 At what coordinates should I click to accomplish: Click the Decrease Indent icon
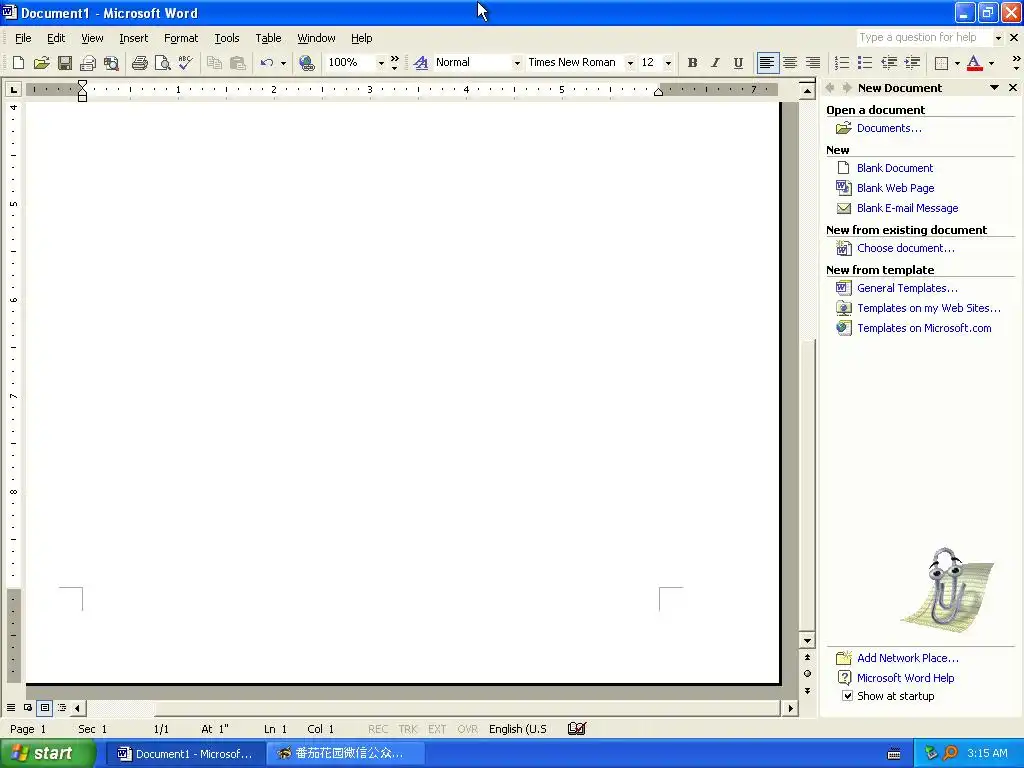click(889, 63)
